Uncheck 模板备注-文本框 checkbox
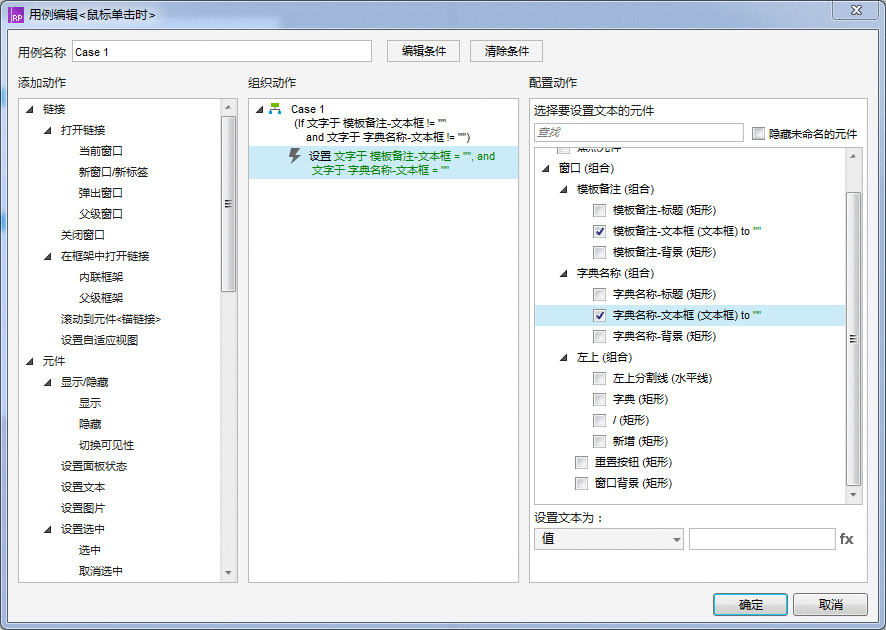The height and width of the screenshot is (630, 886). 600,232
